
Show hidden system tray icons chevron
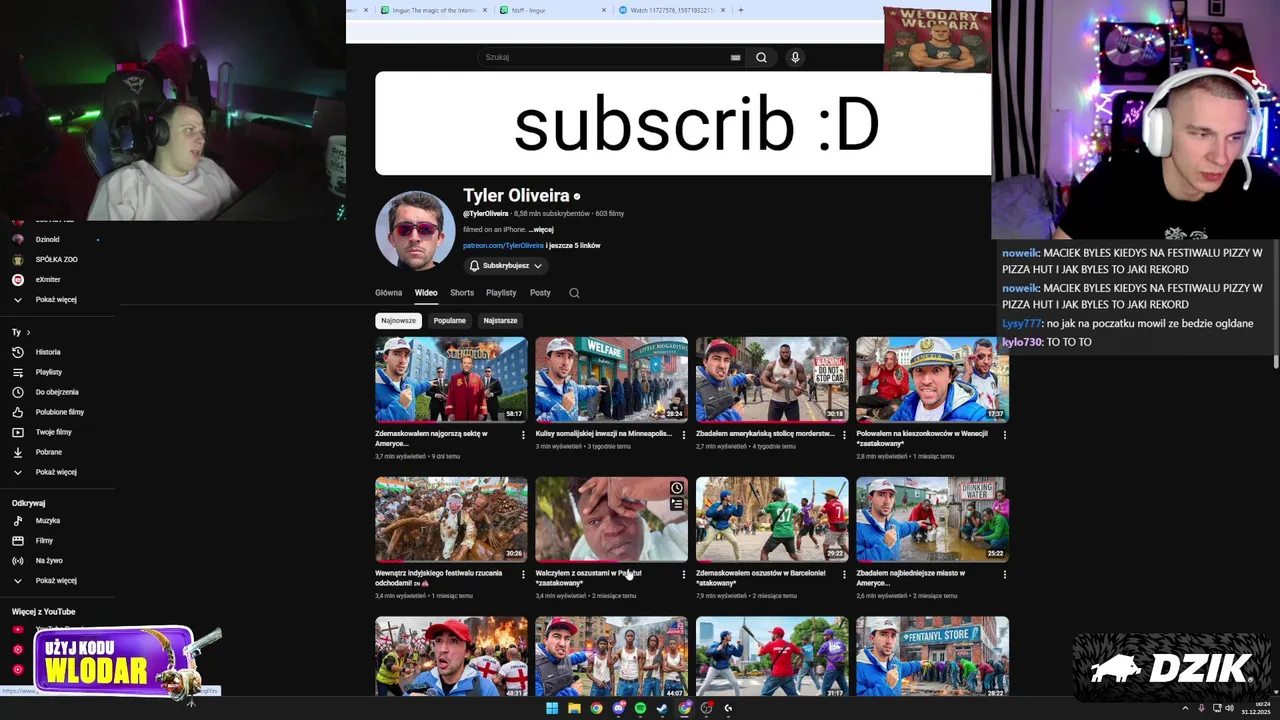pos(1186,708)
